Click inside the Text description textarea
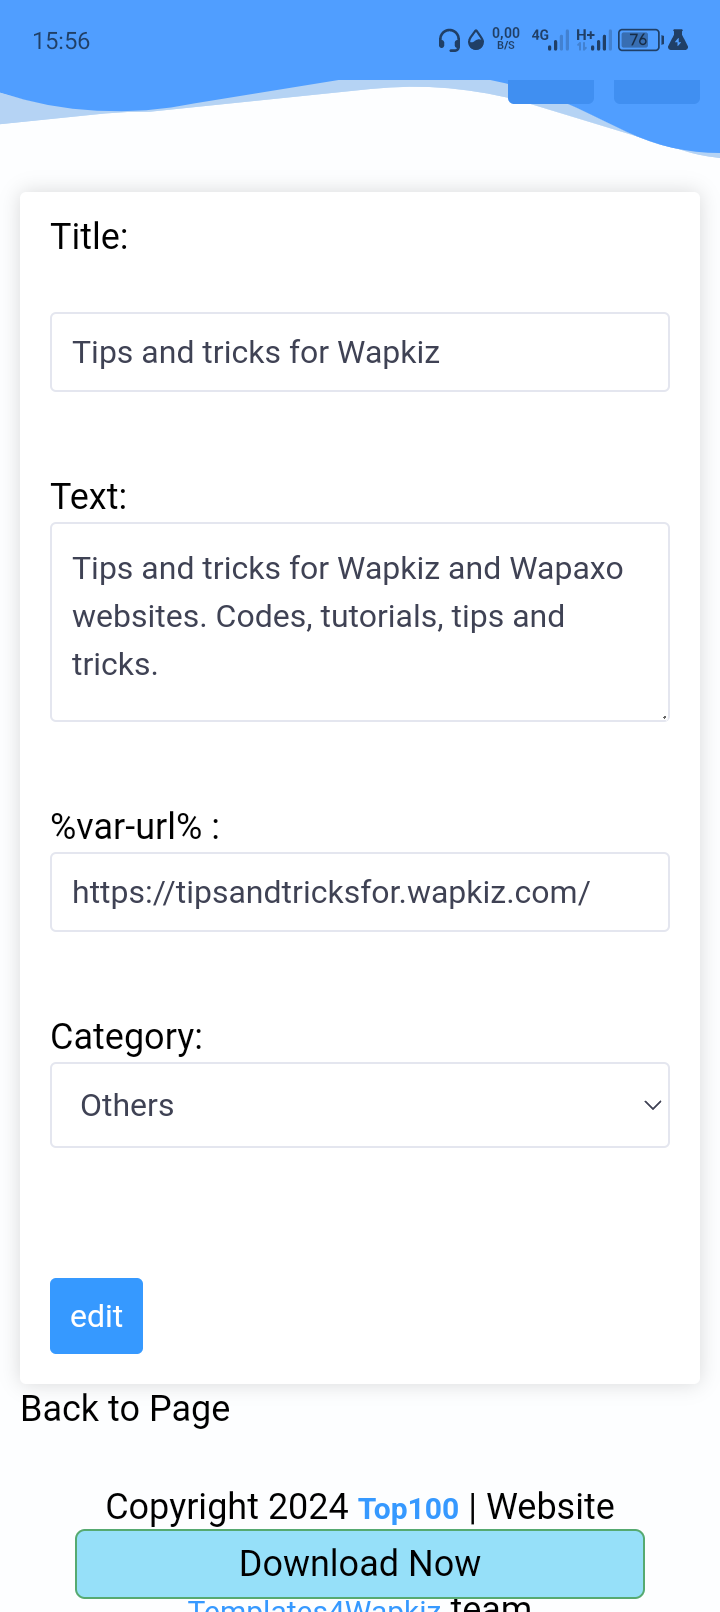 360,622
